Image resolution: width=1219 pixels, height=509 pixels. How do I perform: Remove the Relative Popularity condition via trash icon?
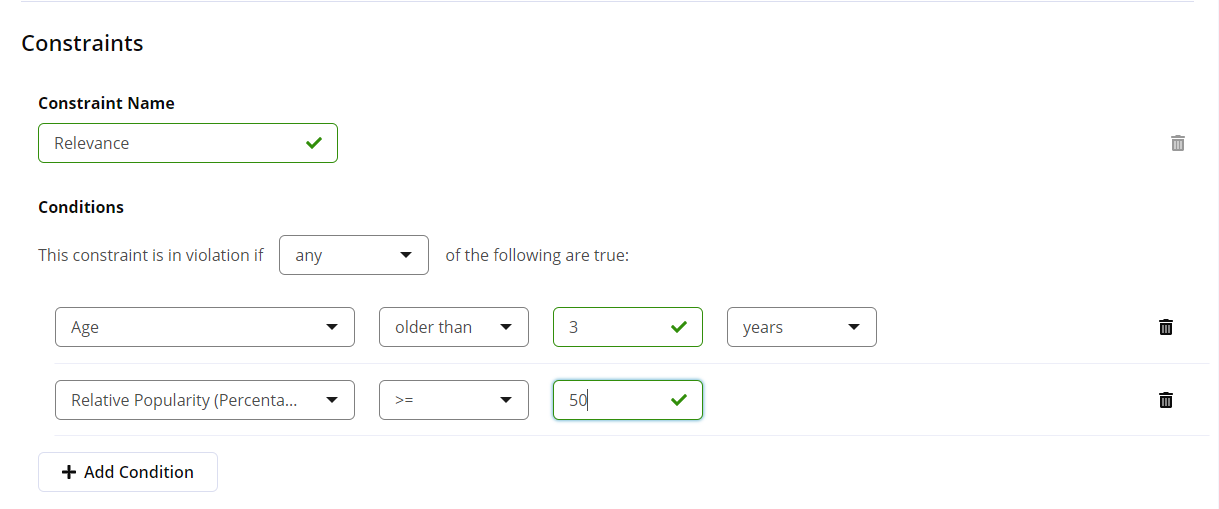tap(1165, 400)
